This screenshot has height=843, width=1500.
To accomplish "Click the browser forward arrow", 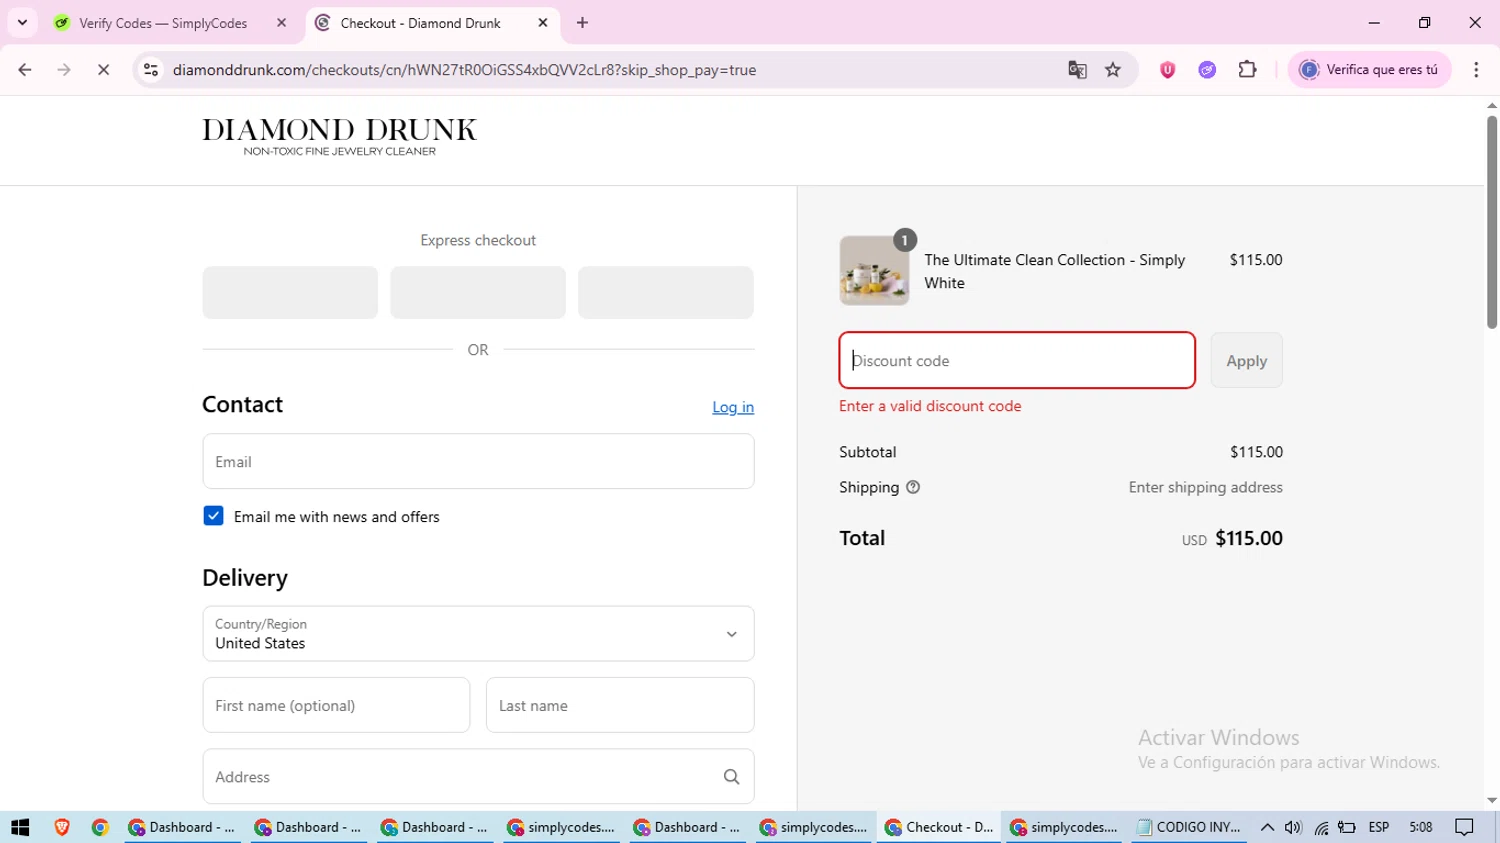I will 64,70.
